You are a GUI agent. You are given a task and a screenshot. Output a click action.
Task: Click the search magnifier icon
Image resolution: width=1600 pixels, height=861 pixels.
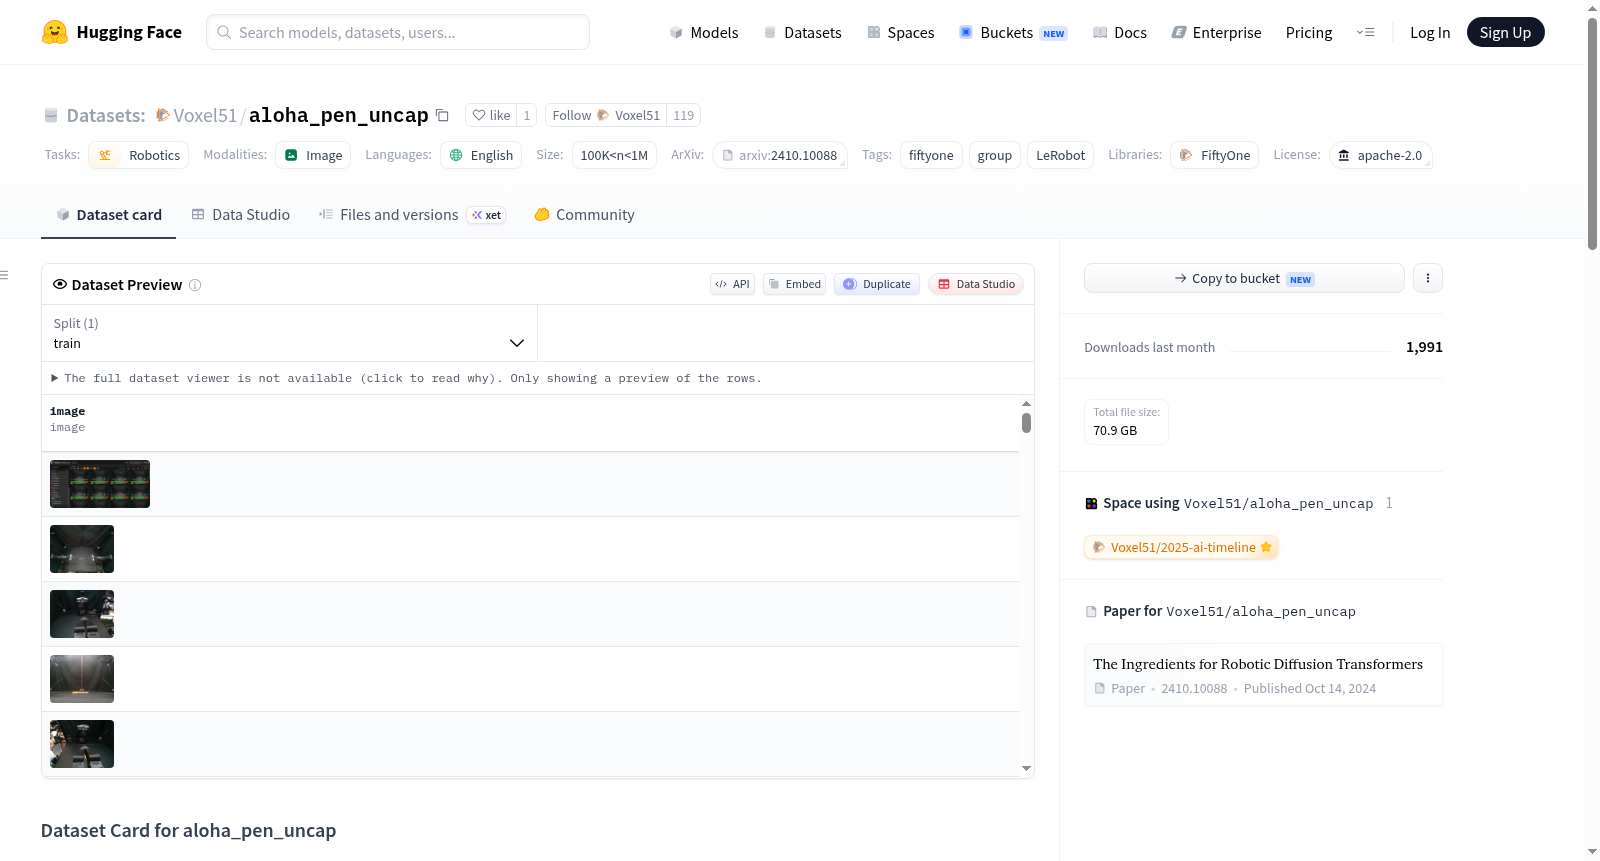(x=224, y=32)
